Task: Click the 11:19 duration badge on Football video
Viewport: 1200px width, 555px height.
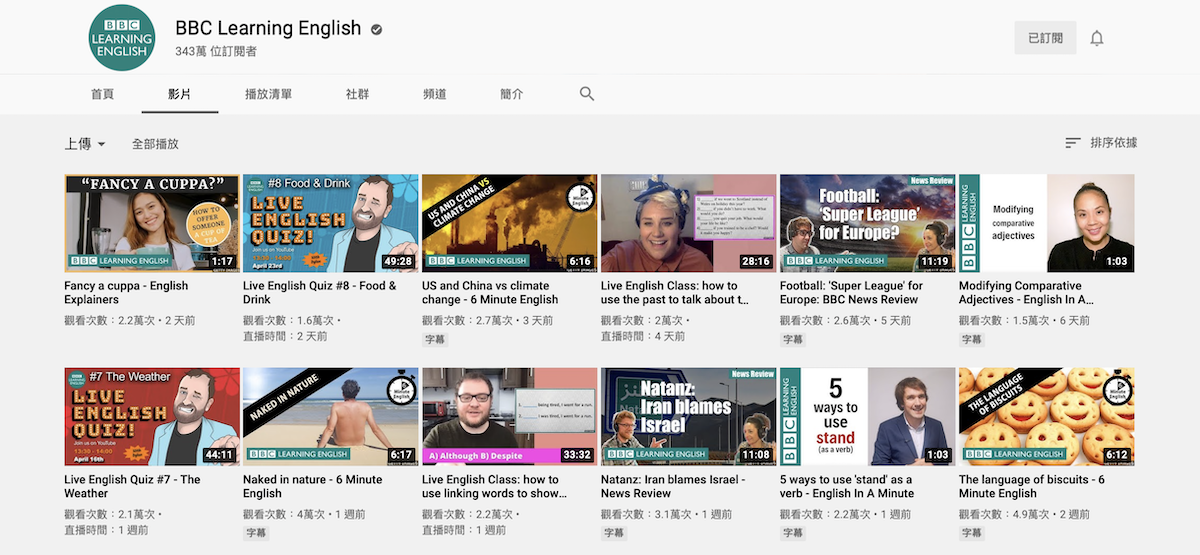Action: coord(936,261)
